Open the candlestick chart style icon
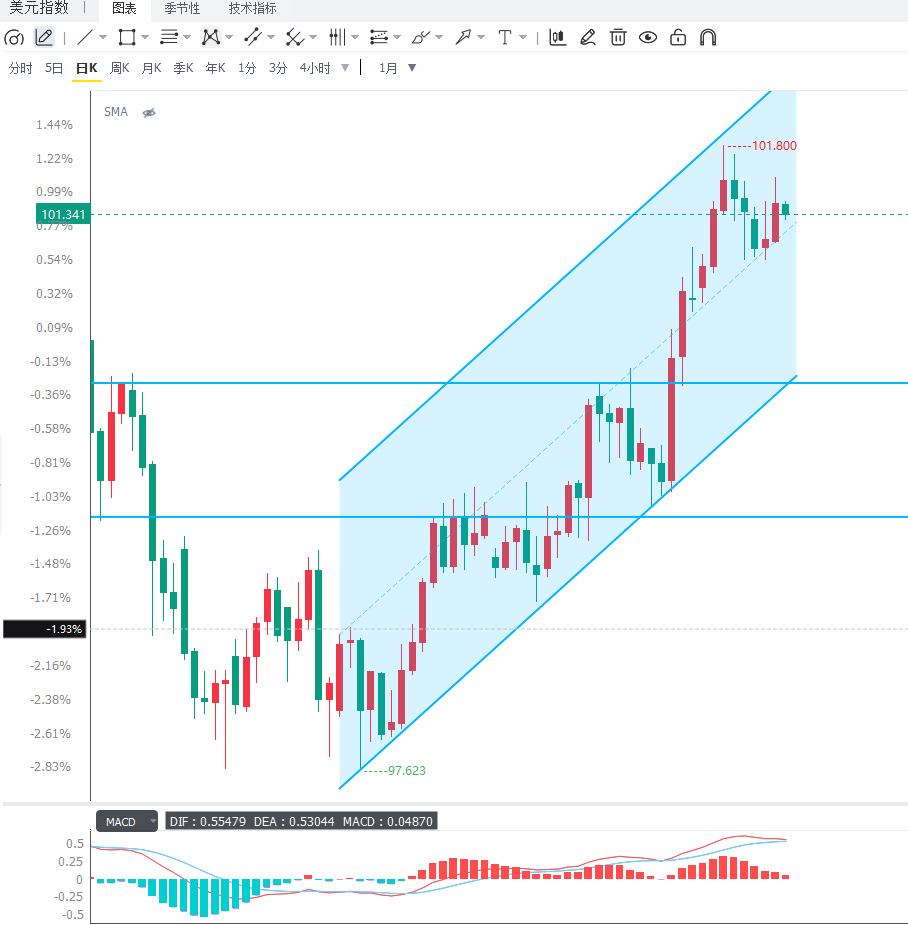Viewport: 908px width, 925px height. tap(558, 38)
